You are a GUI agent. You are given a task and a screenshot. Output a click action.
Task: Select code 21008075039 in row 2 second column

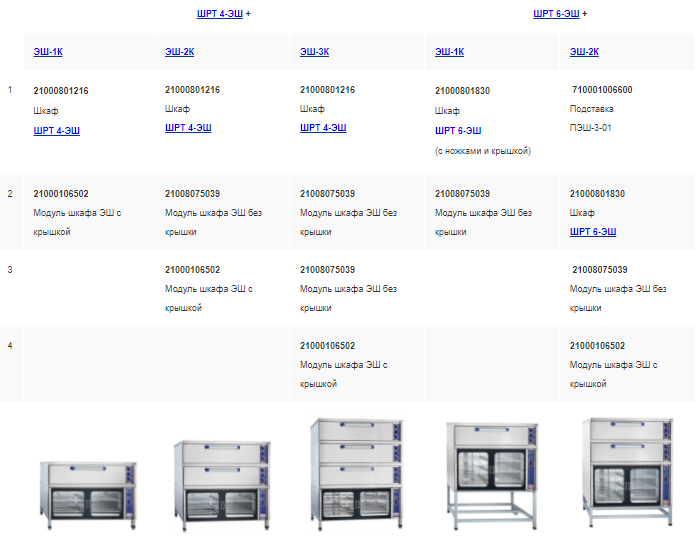coord(192,194)
